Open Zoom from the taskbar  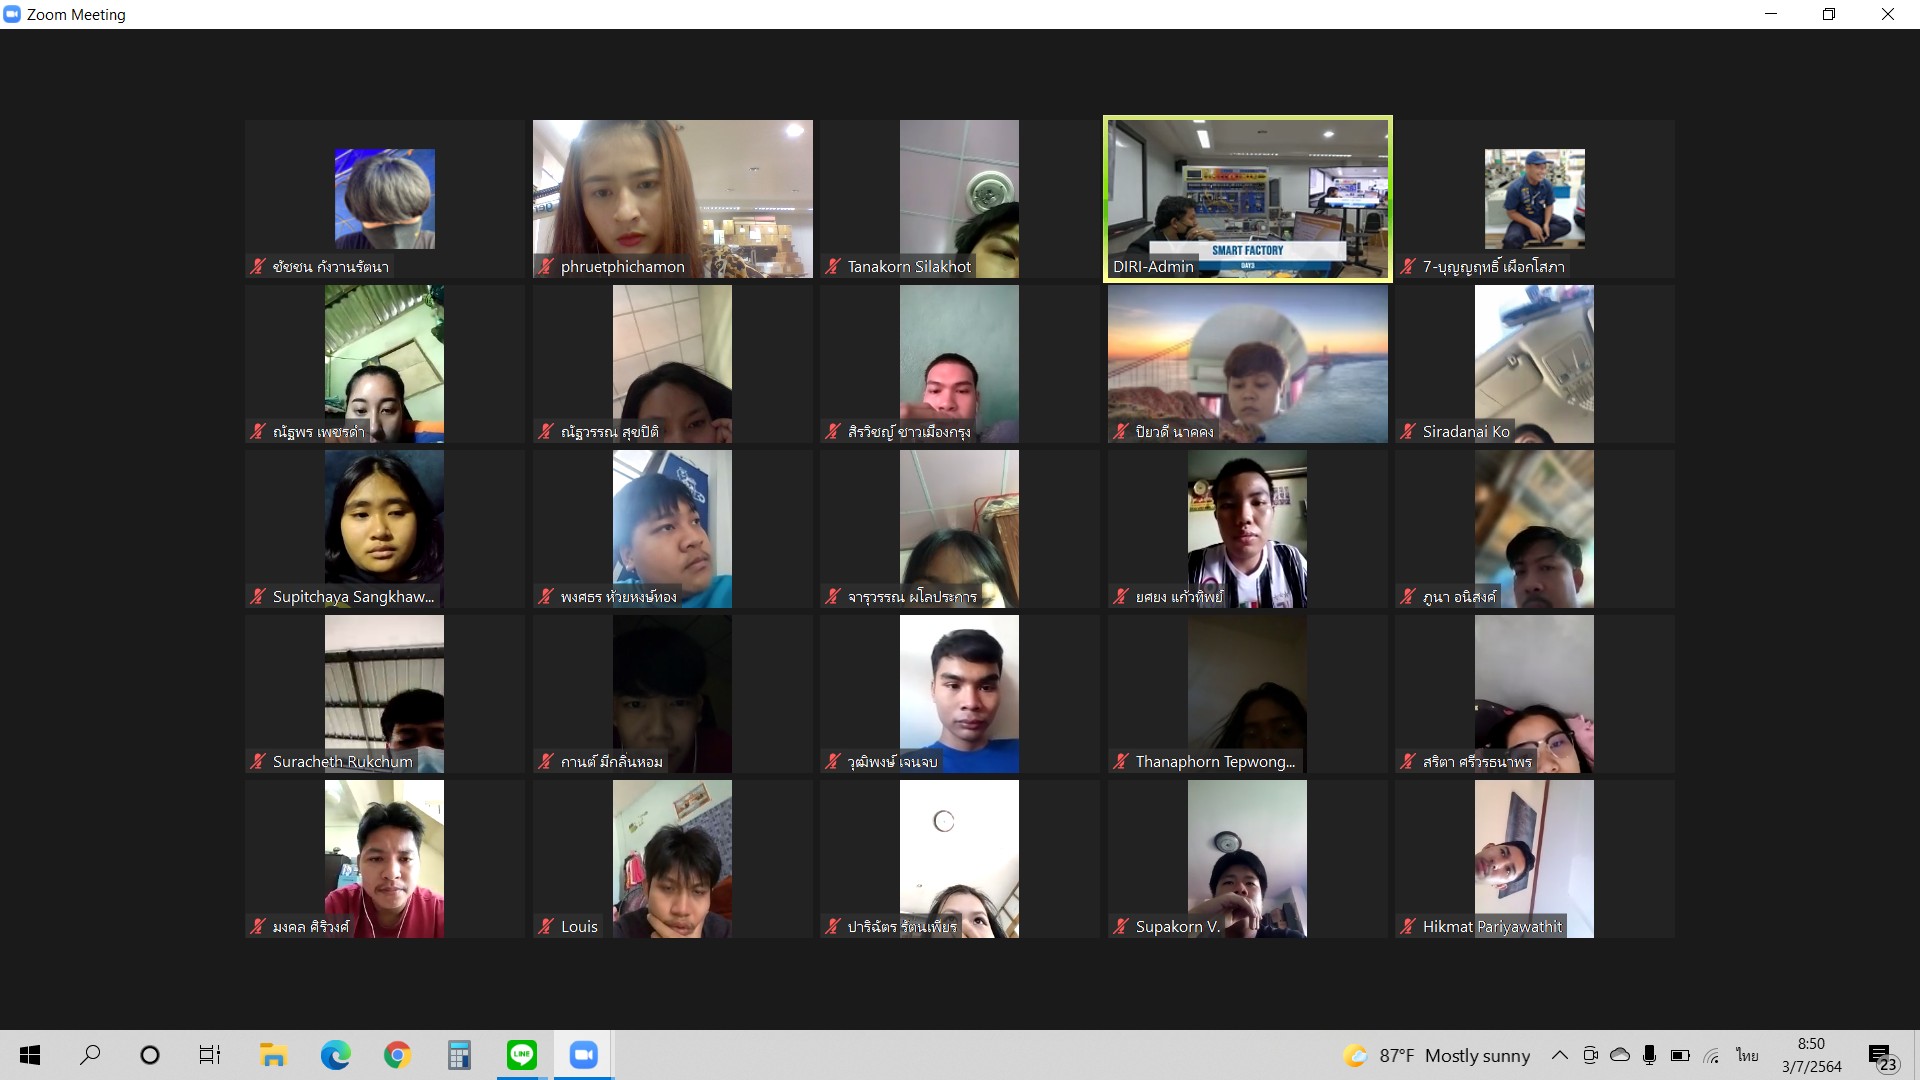(x=583, y=1055)
